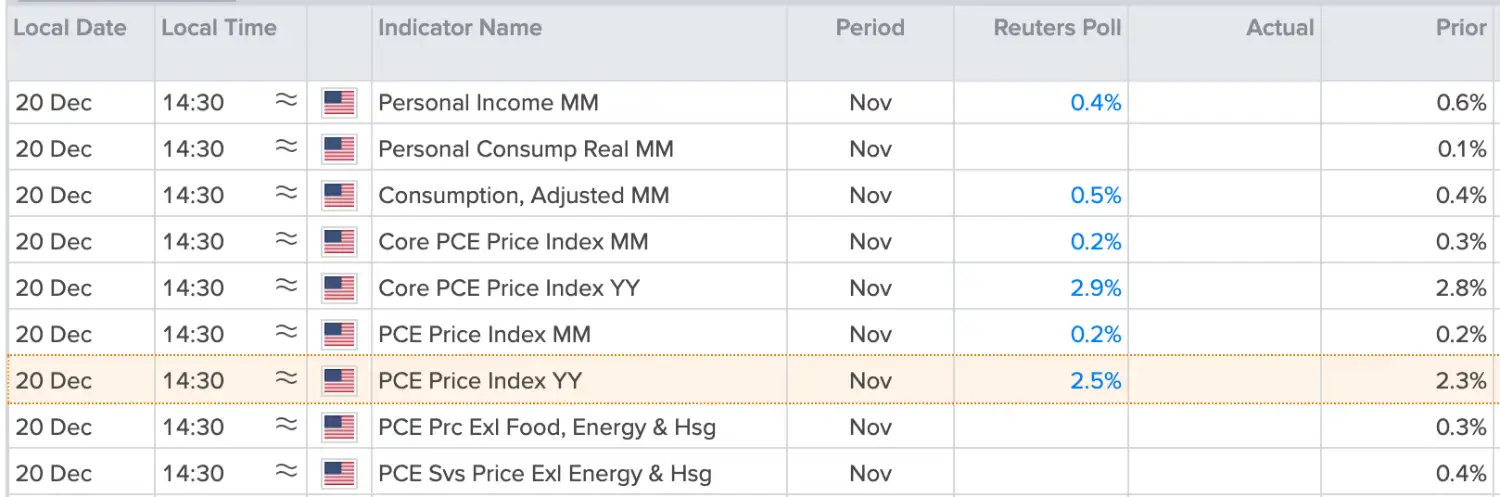Click the 0.2% prior value for PCE Price Index MM

point(1462,334)
